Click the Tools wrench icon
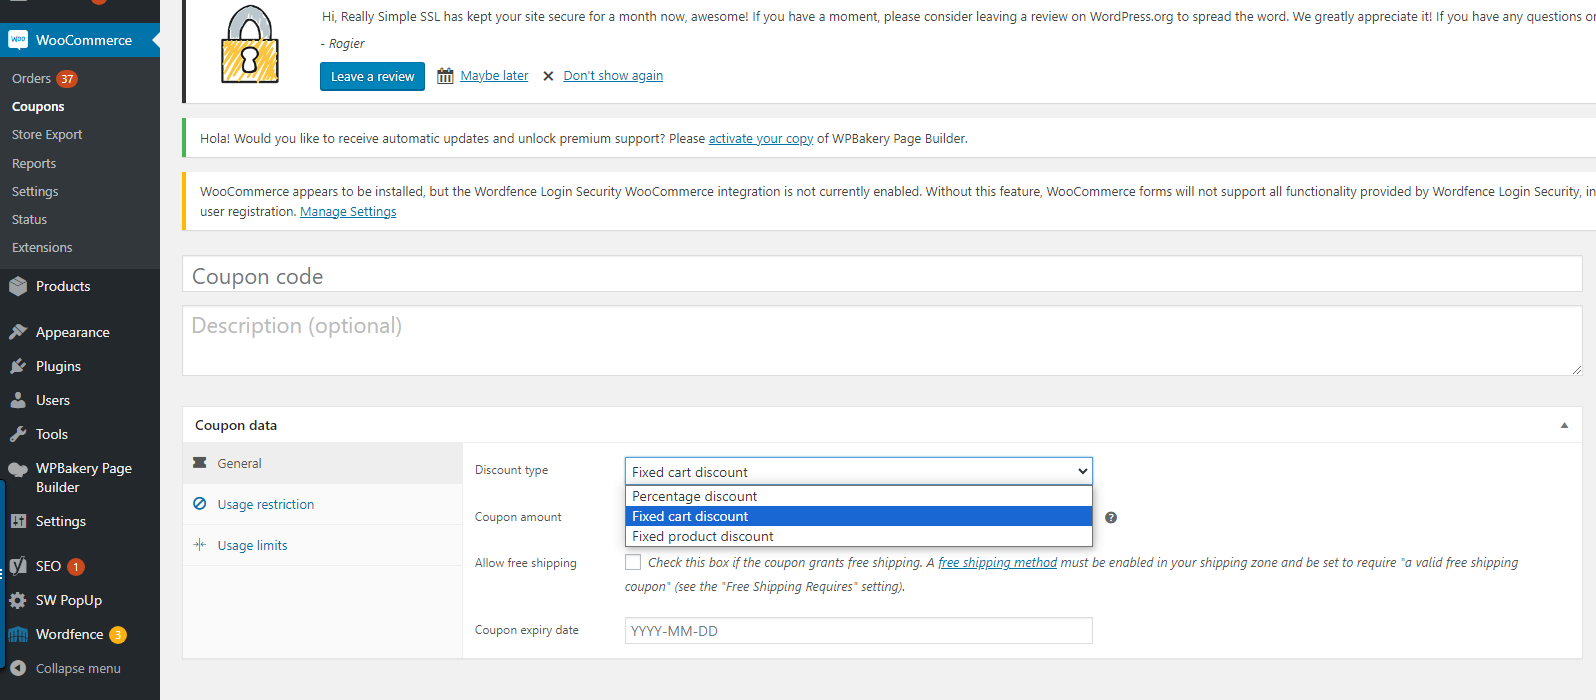This screenshot has width=1596, height=700. (18, 434)
